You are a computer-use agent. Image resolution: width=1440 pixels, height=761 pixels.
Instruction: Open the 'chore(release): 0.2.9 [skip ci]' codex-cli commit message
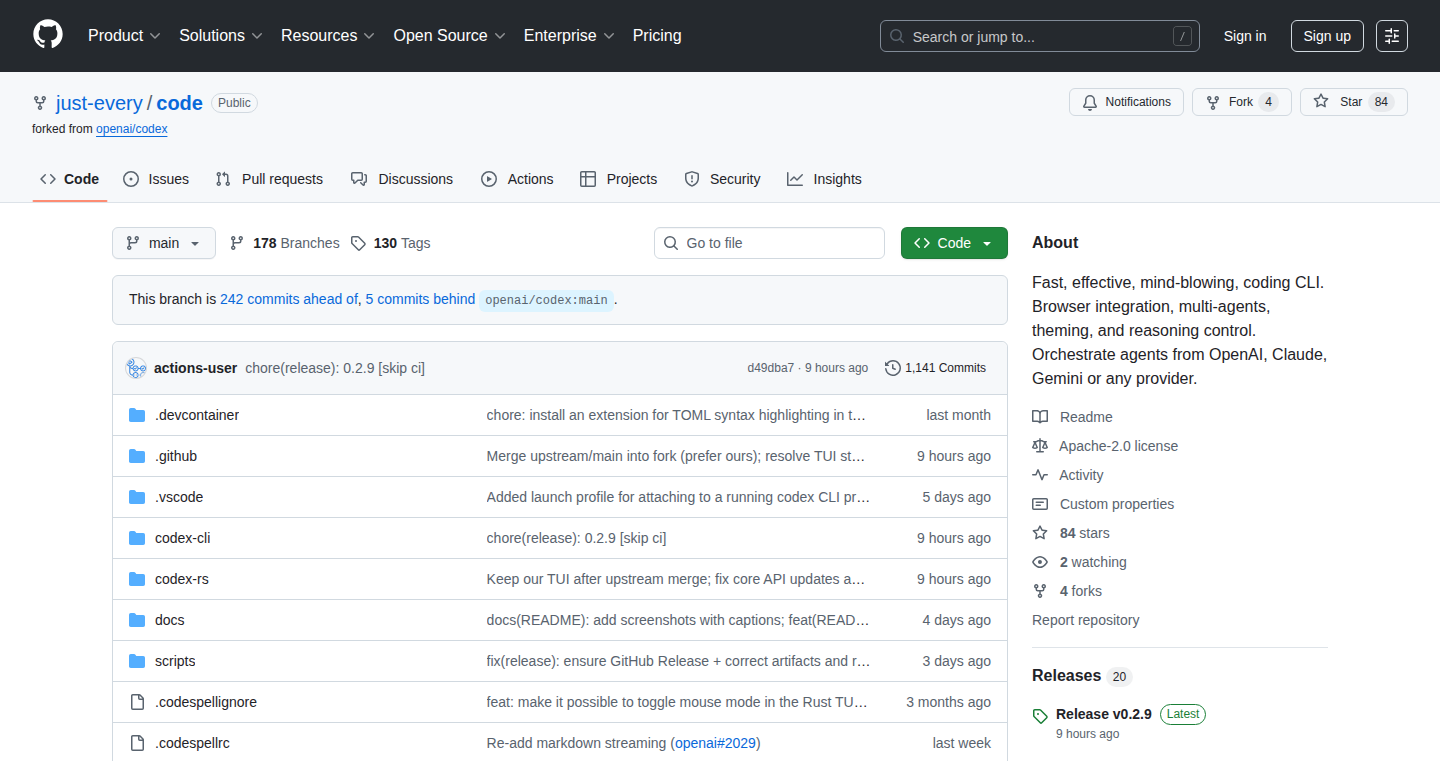point(576,538)
